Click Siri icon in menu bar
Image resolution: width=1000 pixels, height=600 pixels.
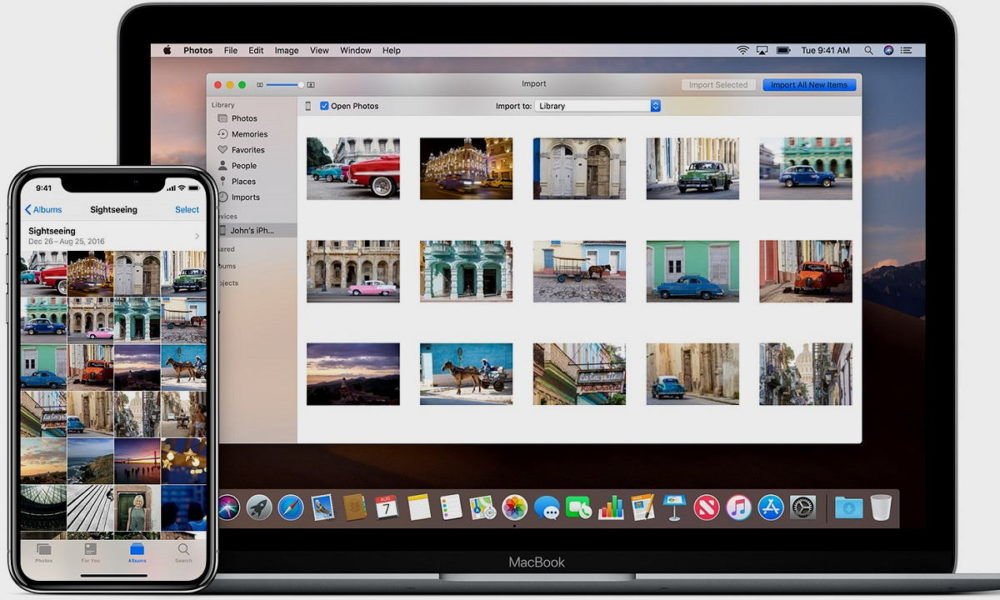(x=888, y=50)
